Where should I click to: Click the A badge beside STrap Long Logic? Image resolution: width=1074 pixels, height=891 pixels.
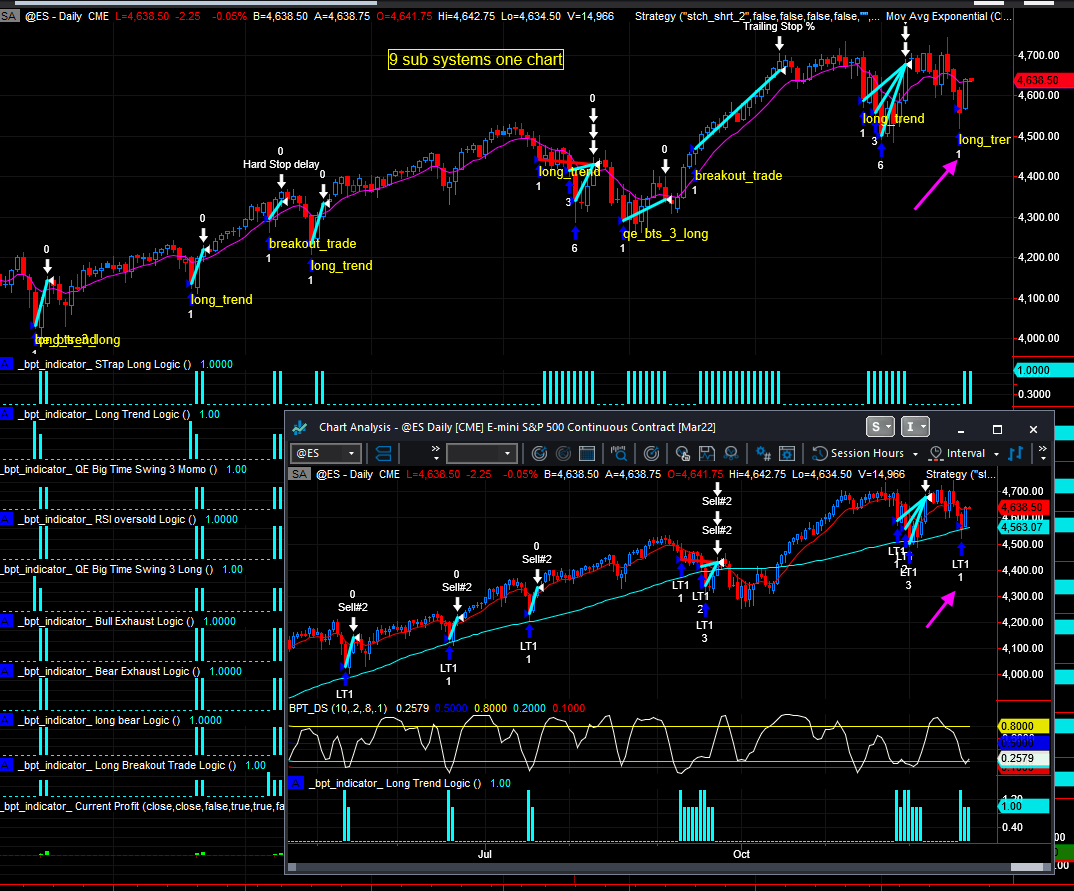(6, 364)
